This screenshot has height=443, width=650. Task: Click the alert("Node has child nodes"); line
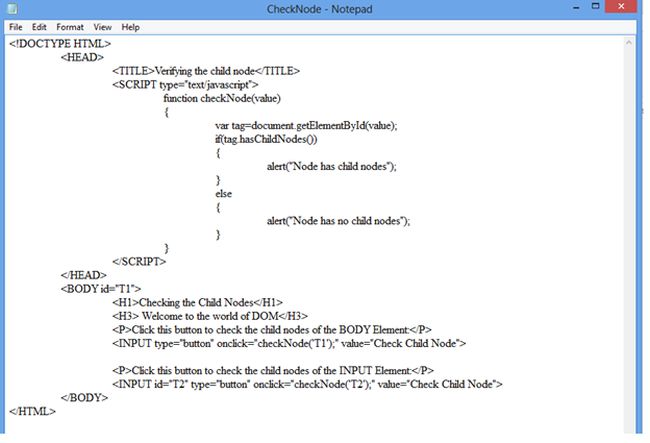click(x=332, y=166)
